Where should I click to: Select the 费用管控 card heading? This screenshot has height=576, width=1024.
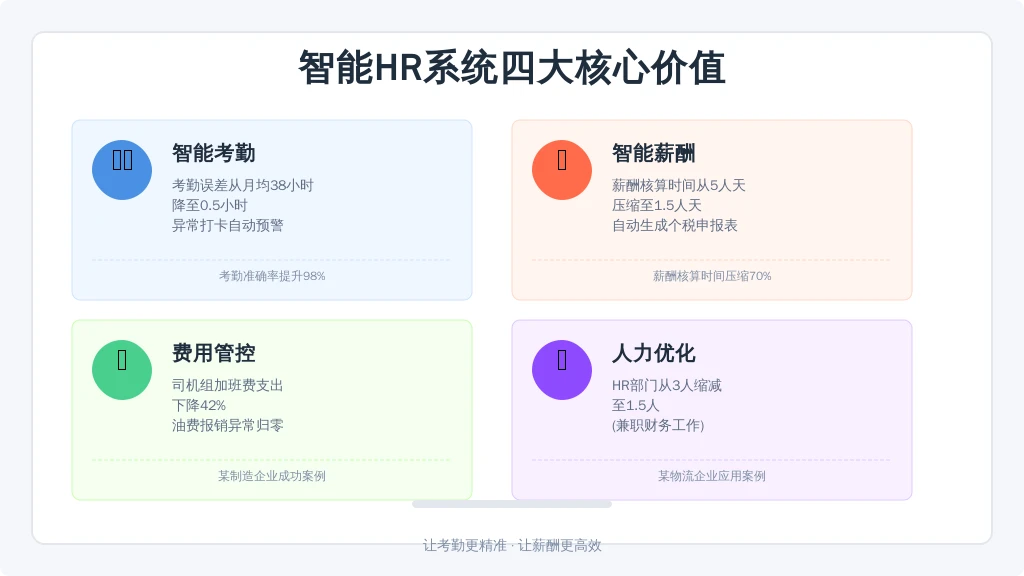[214, 353]
